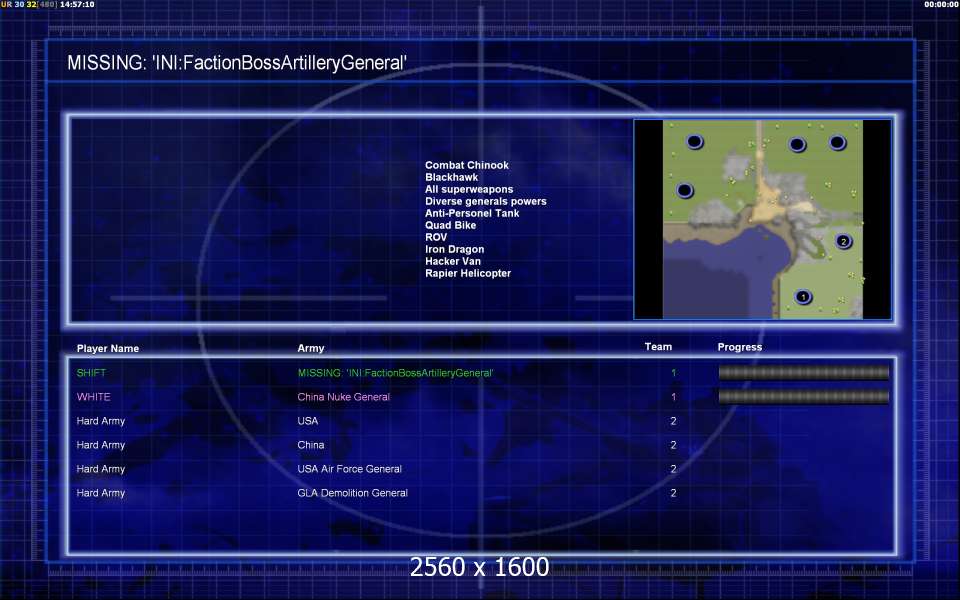960x600 pixels.
Task: Click the Progress column header
Action: 740,347
